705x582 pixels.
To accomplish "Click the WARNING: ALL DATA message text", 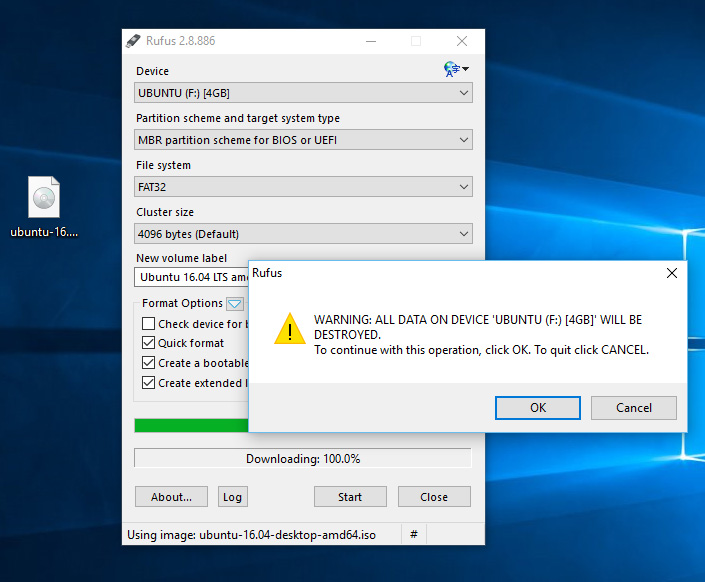I will [481, 335].
